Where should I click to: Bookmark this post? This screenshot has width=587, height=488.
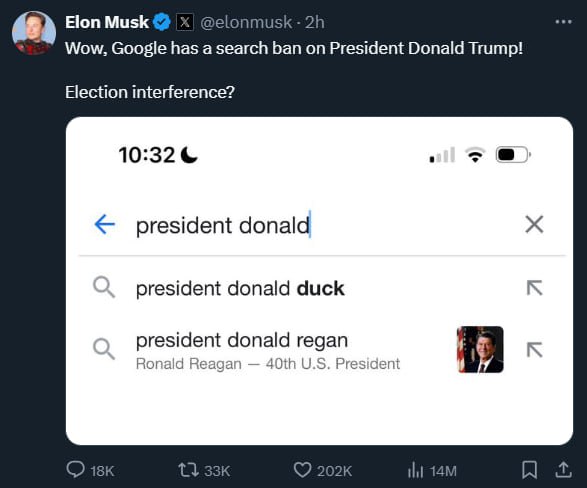click(x=529, y=470)
